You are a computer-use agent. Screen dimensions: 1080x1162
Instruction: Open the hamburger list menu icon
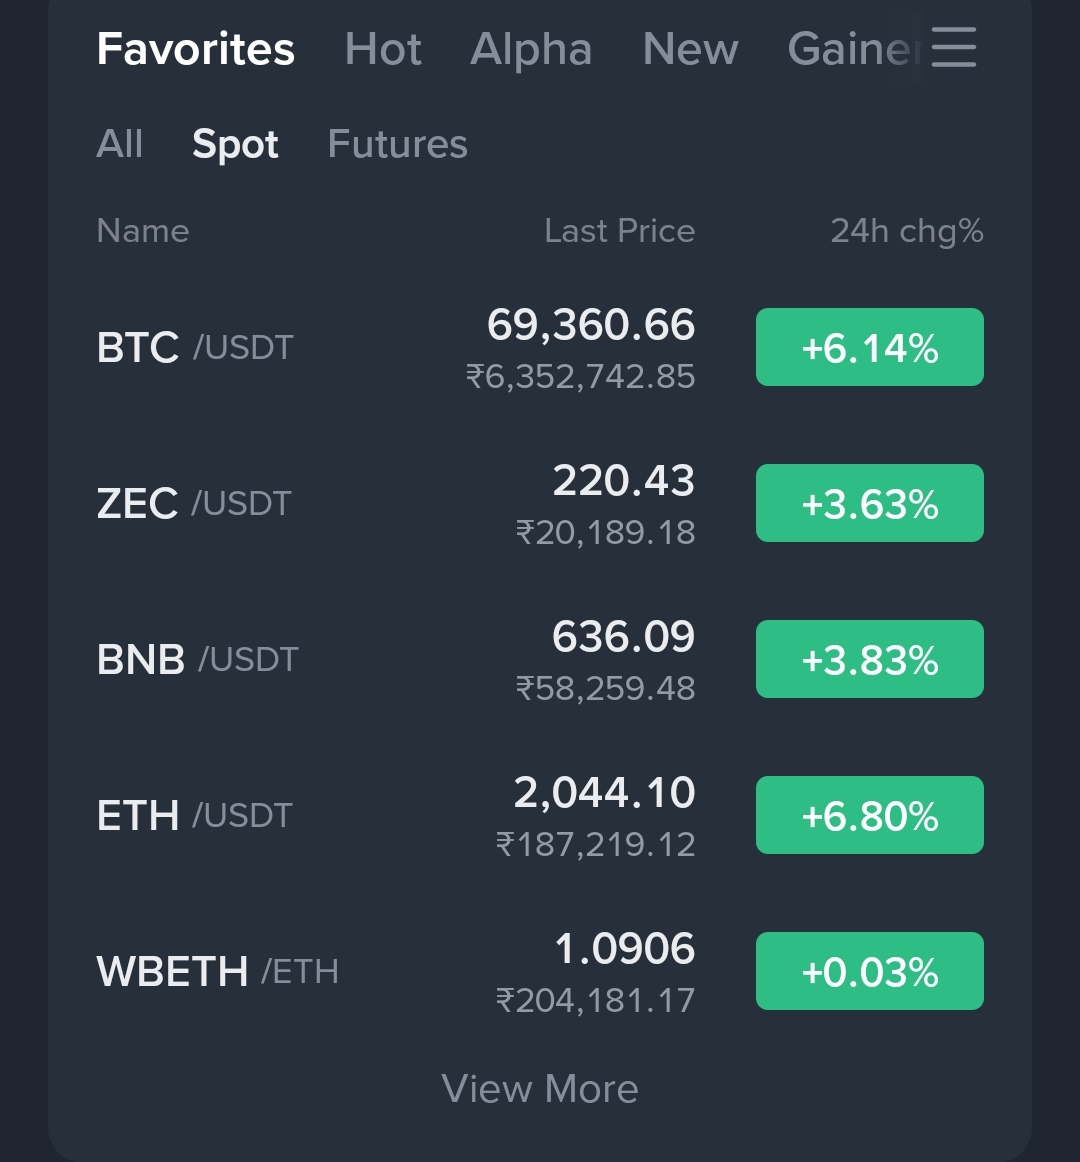tap(953, 47)
